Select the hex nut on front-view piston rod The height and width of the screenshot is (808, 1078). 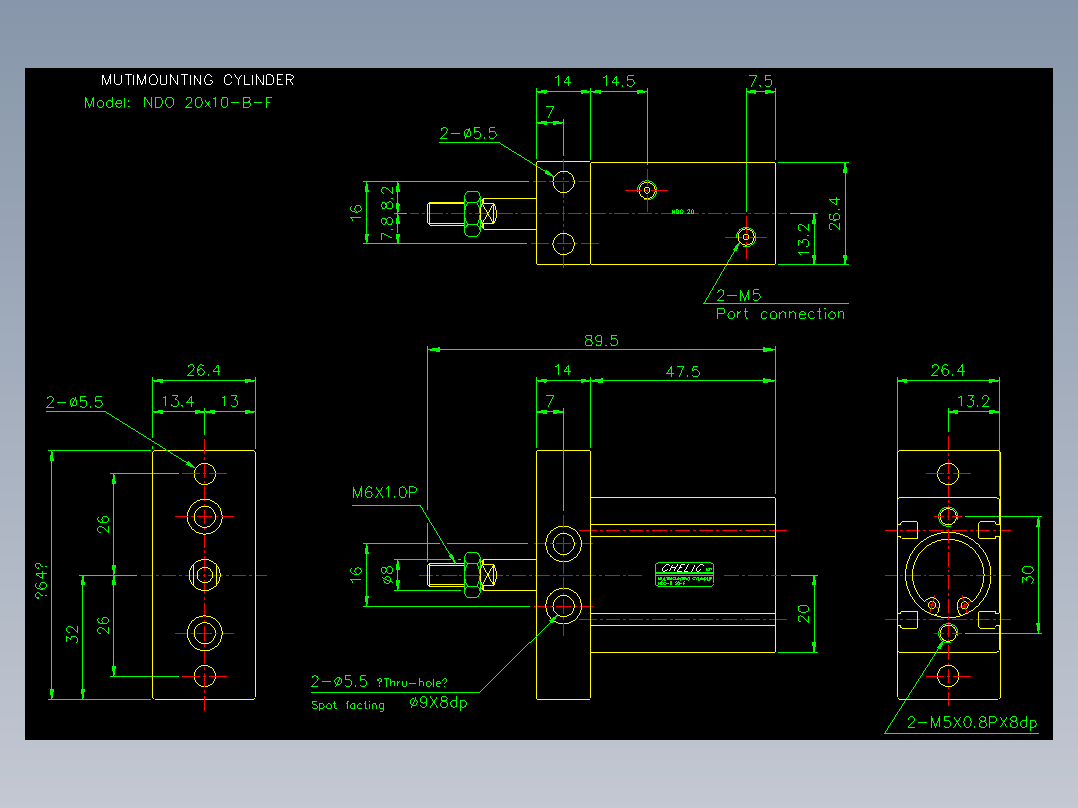(x=472, y=574)
